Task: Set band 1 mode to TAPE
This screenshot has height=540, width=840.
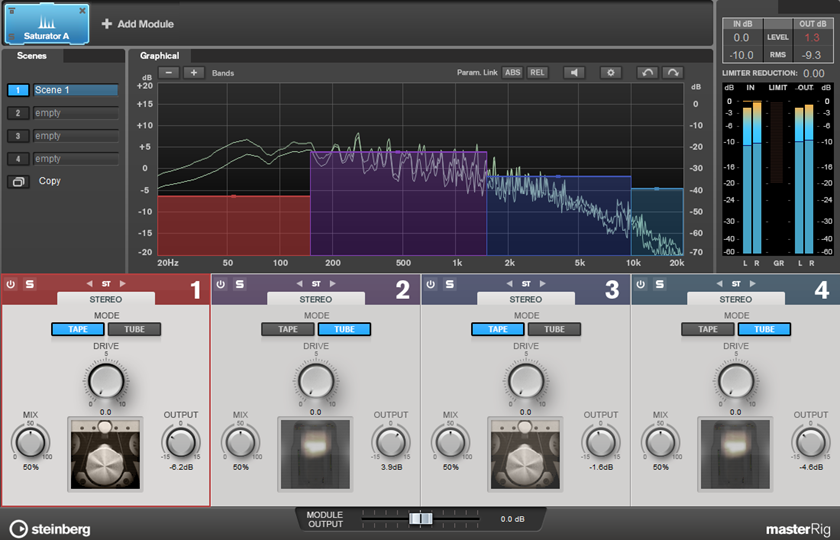Action: pos(78,329)
